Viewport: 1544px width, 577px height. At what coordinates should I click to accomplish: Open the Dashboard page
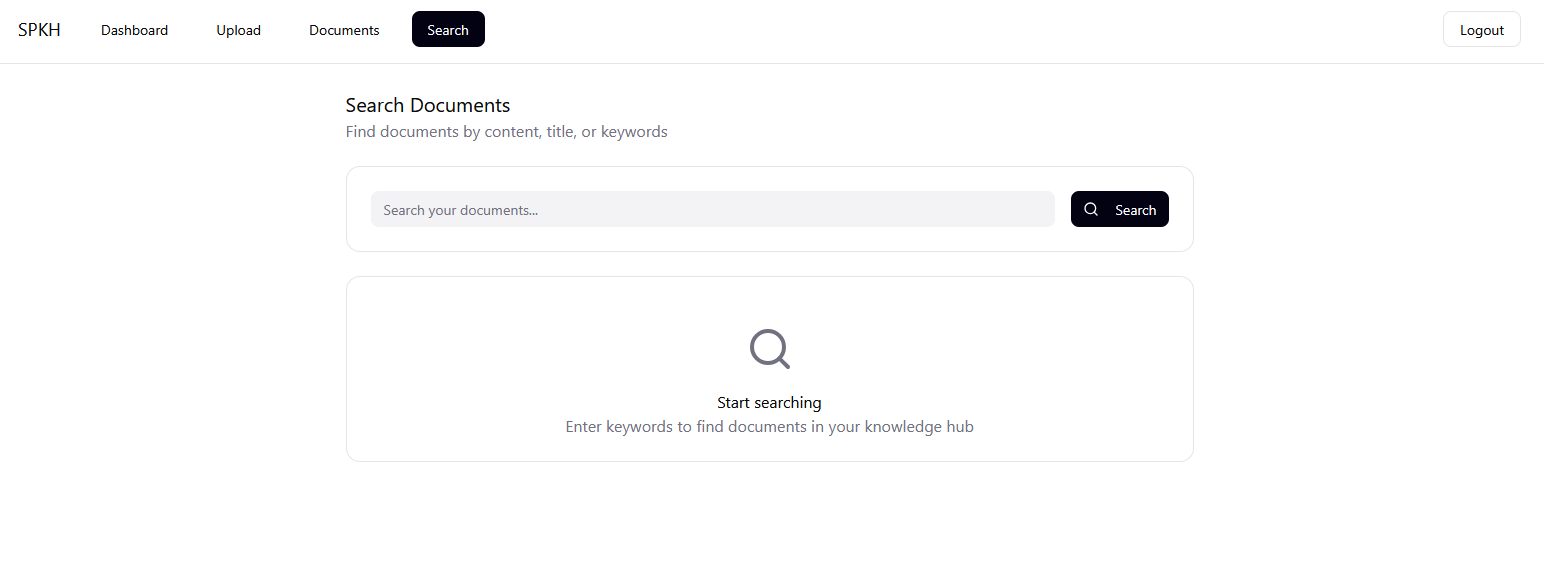point(134,30)
